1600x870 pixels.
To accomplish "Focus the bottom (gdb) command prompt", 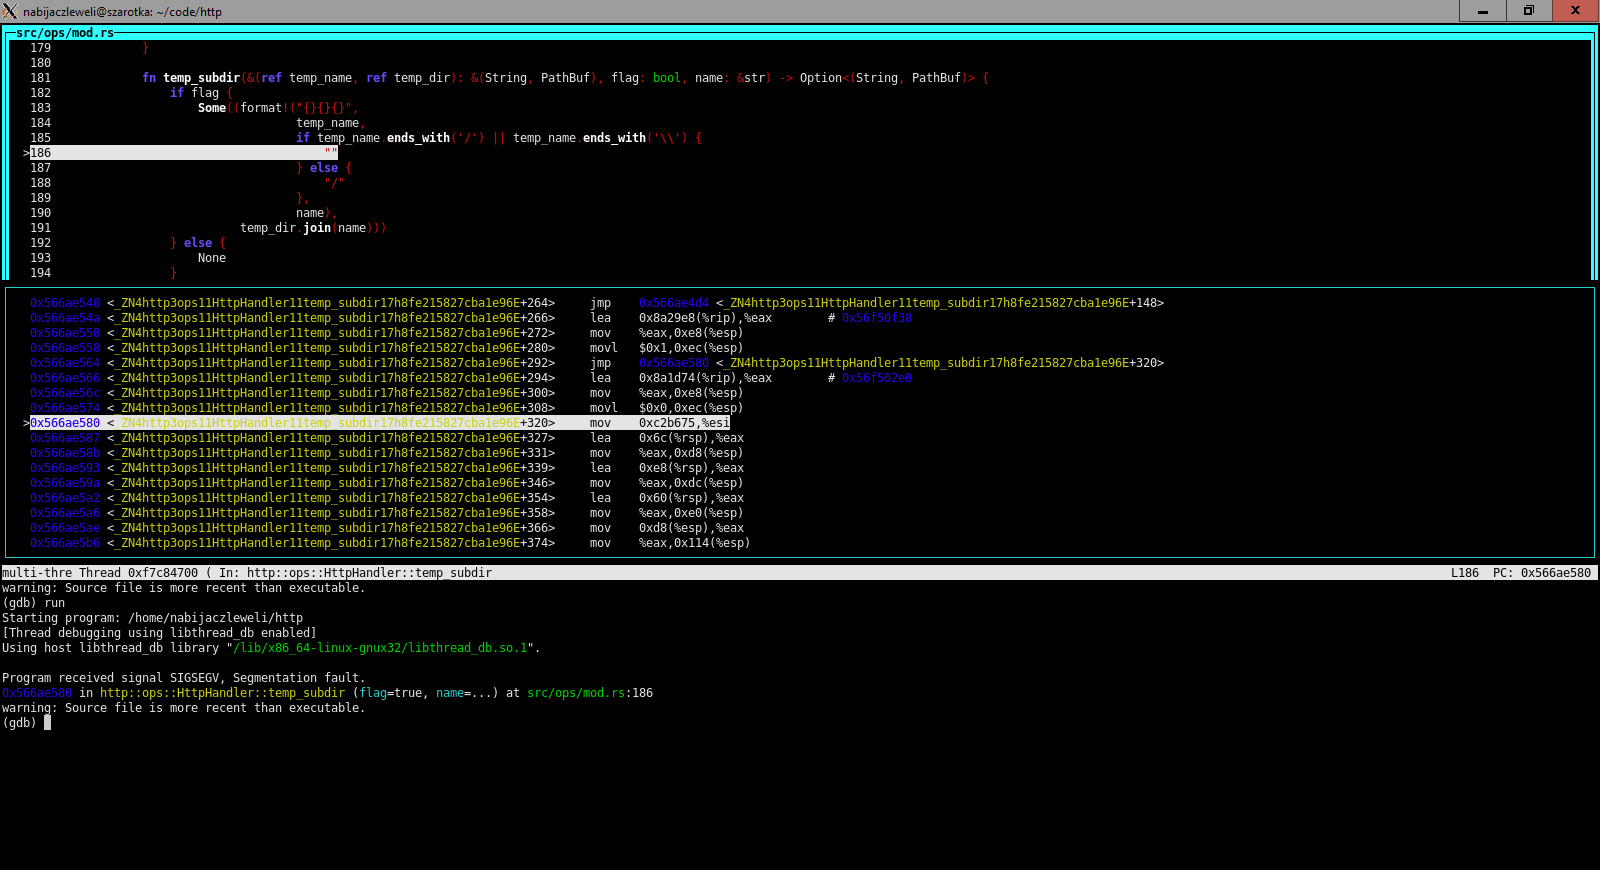I will tap(46, 723).
